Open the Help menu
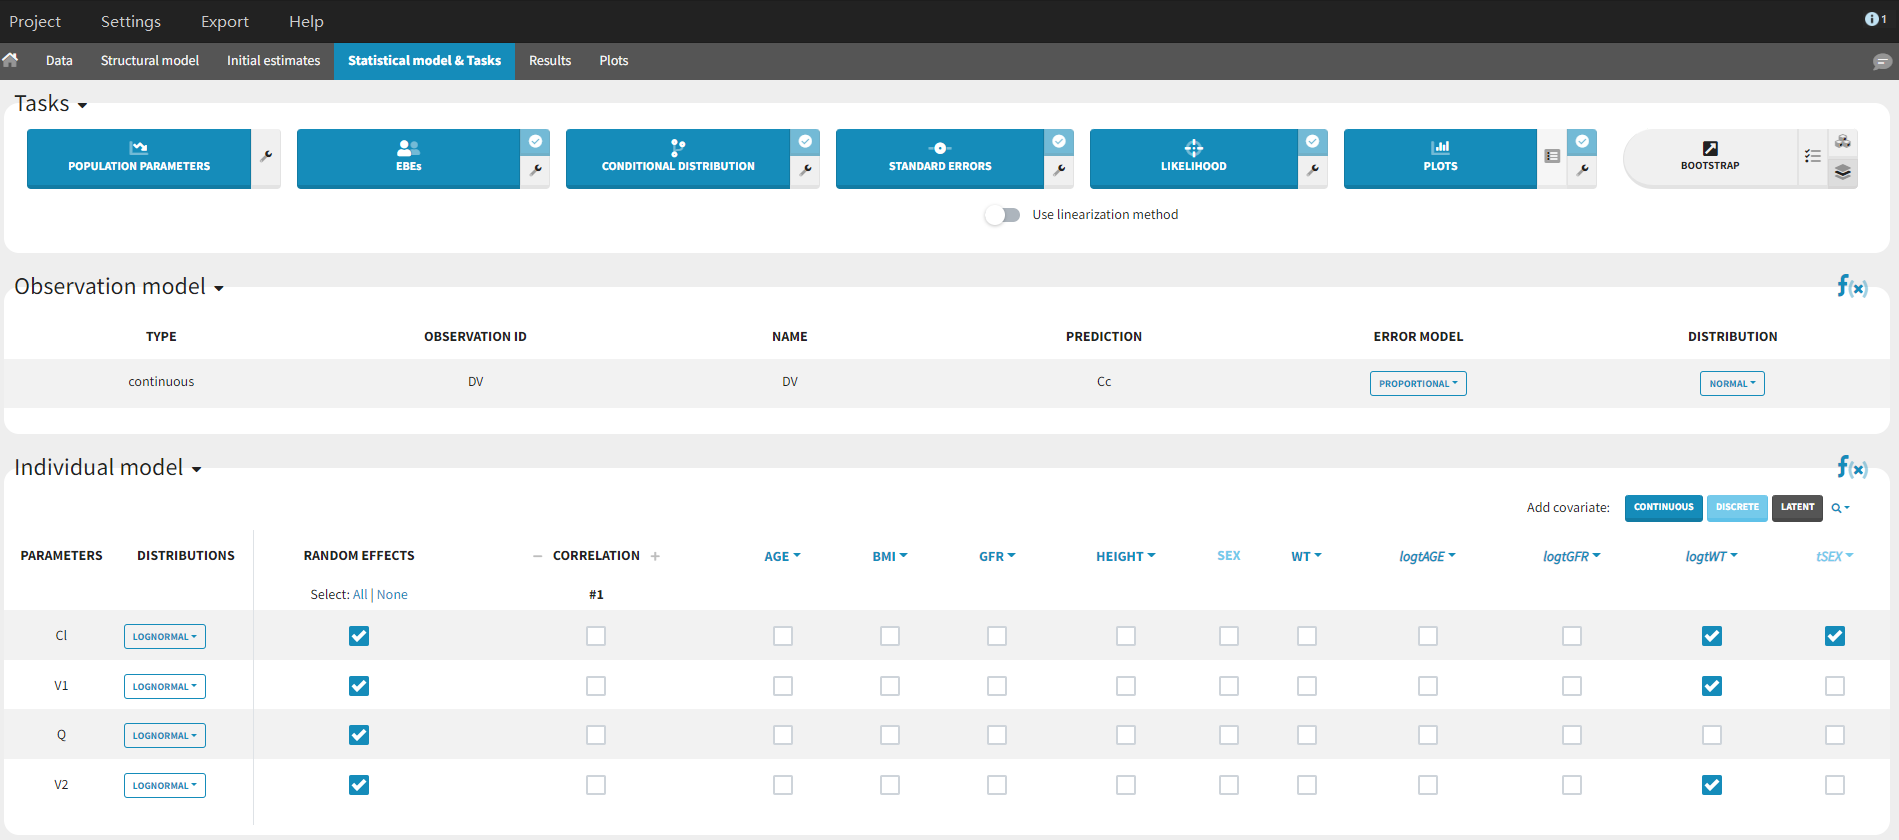This screenshot has width=1899, height=840. [306, 21]
